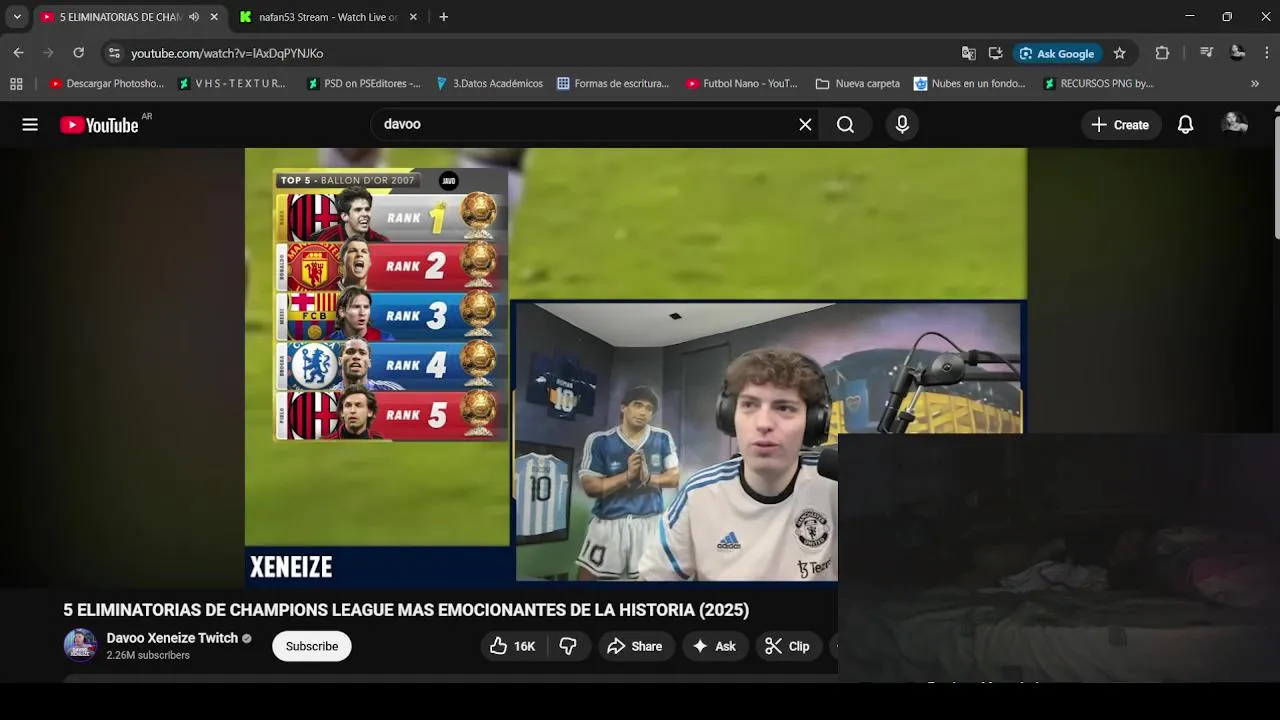Open the Create menu

[x=1120, y=125]
